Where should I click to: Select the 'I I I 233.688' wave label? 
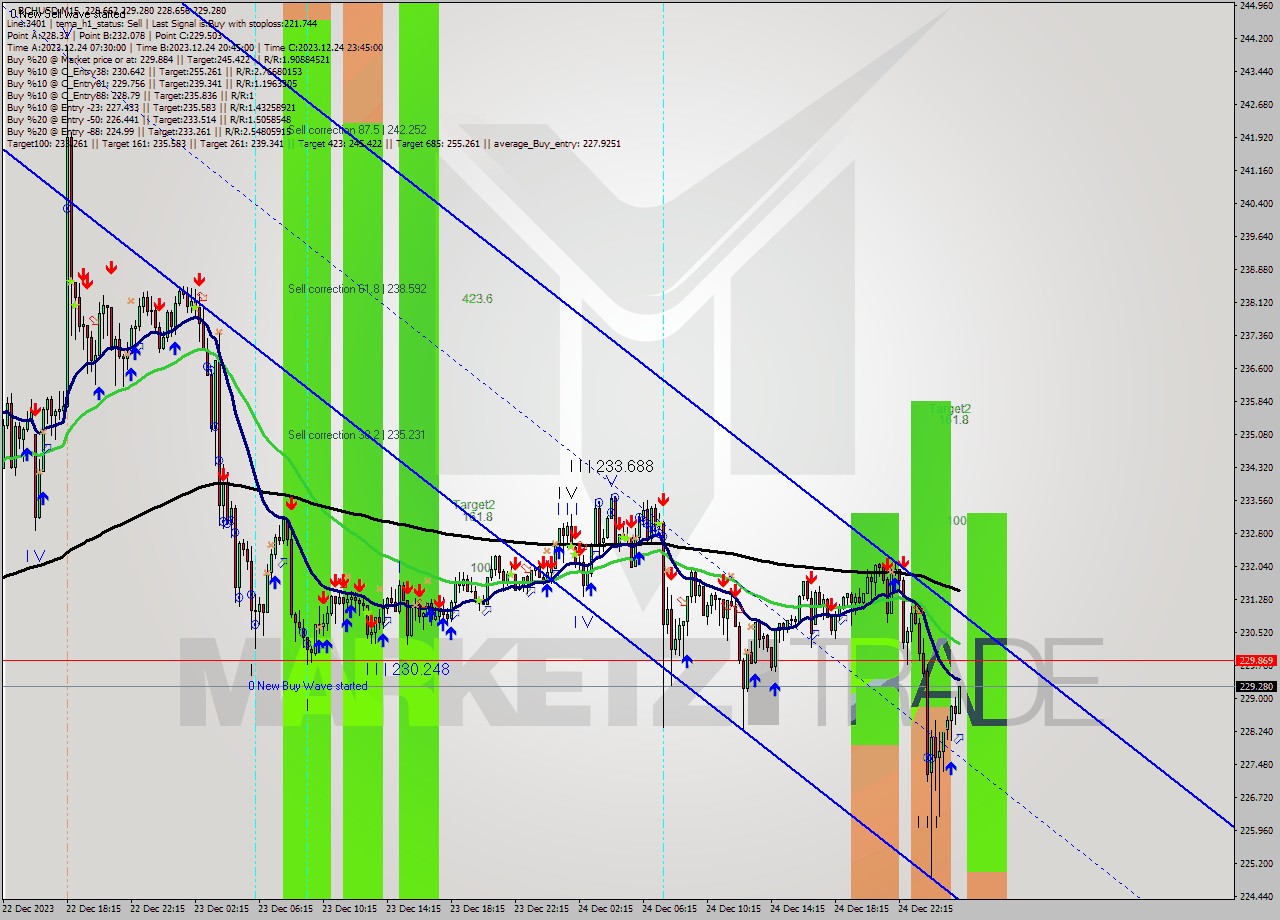(x=612, y=466)
